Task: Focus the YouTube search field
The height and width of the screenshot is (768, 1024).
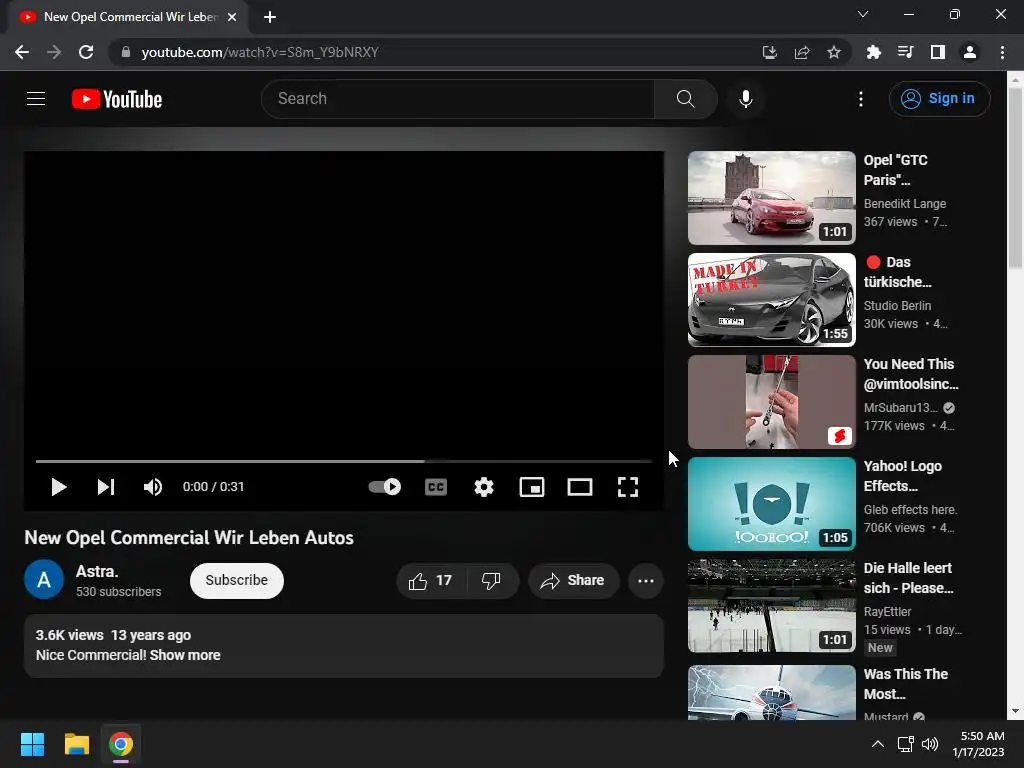Action: (x=457, y=99)
